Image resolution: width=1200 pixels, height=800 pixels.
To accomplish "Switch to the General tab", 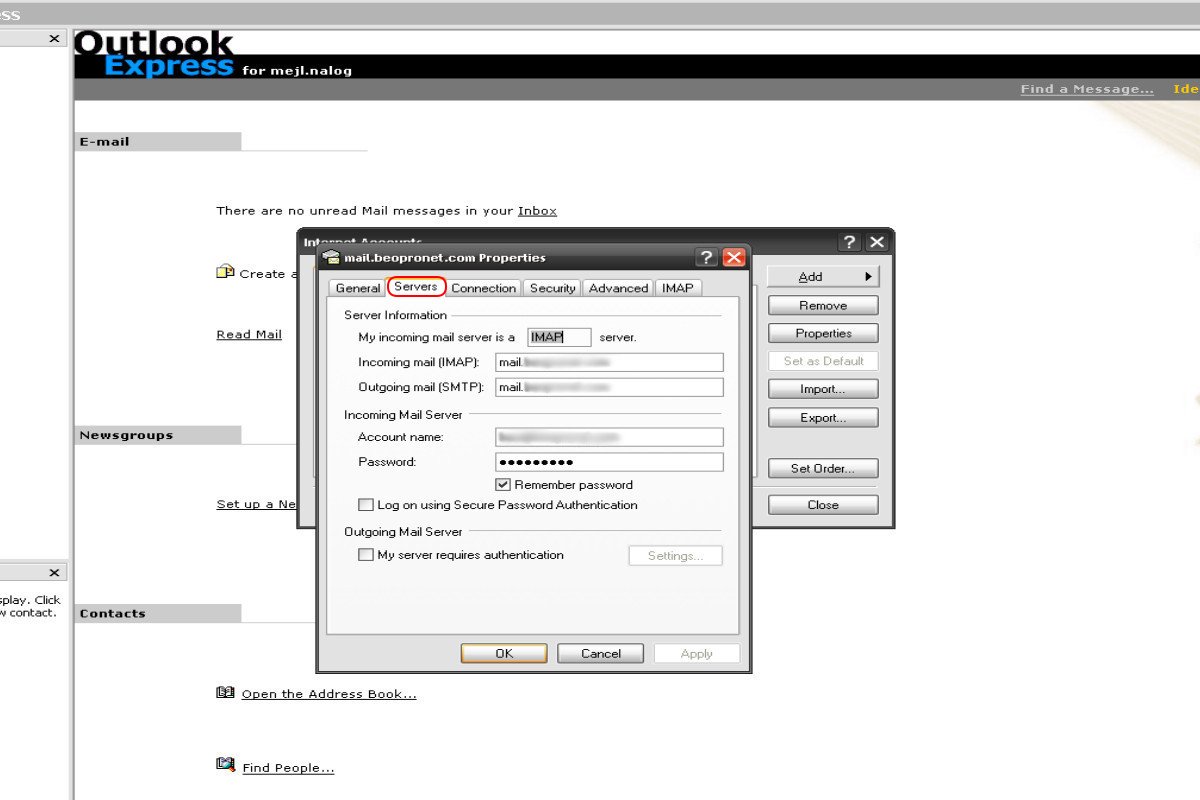I will point(357,288).
